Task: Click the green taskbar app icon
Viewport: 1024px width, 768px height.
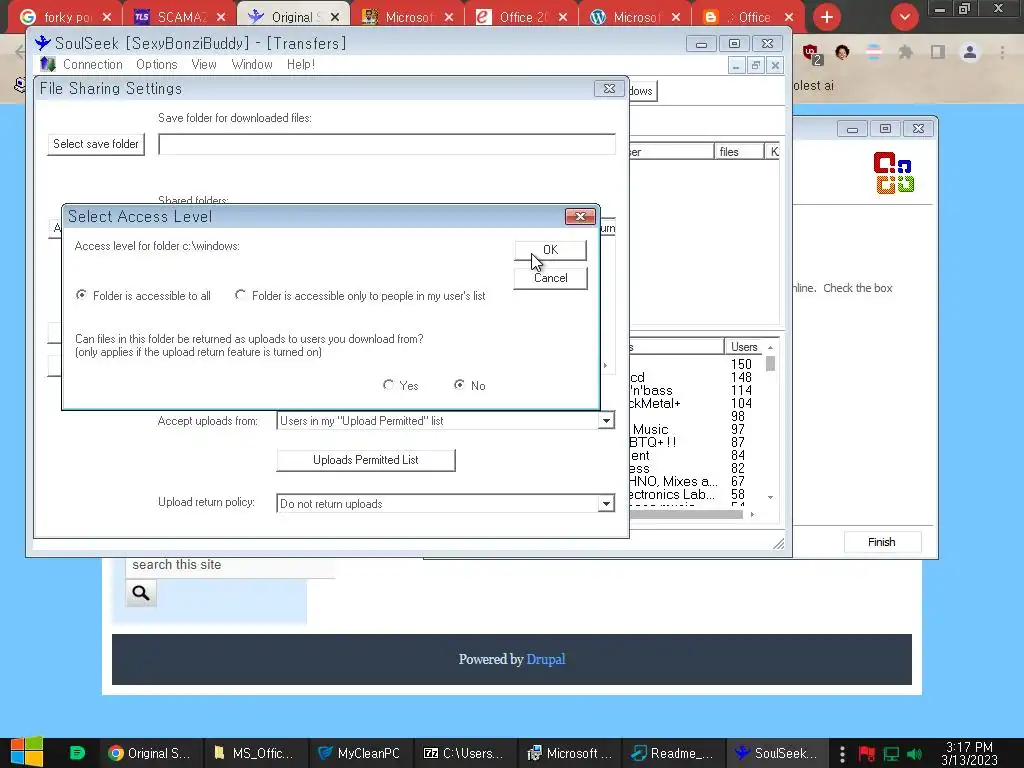Action: pyautogui.click(x=77, y=753)
